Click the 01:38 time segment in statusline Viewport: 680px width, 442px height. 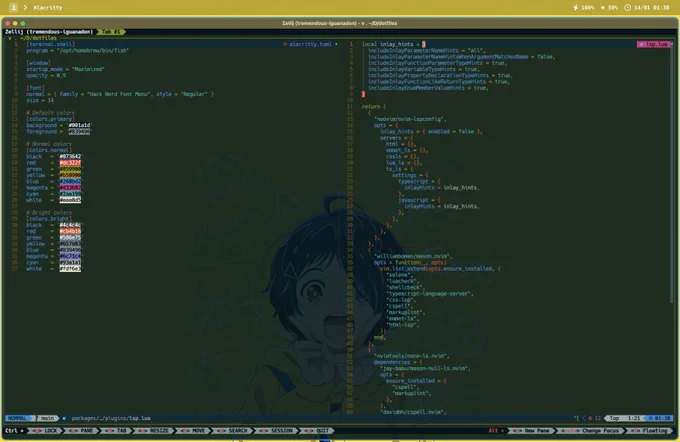tap(660, 418)
